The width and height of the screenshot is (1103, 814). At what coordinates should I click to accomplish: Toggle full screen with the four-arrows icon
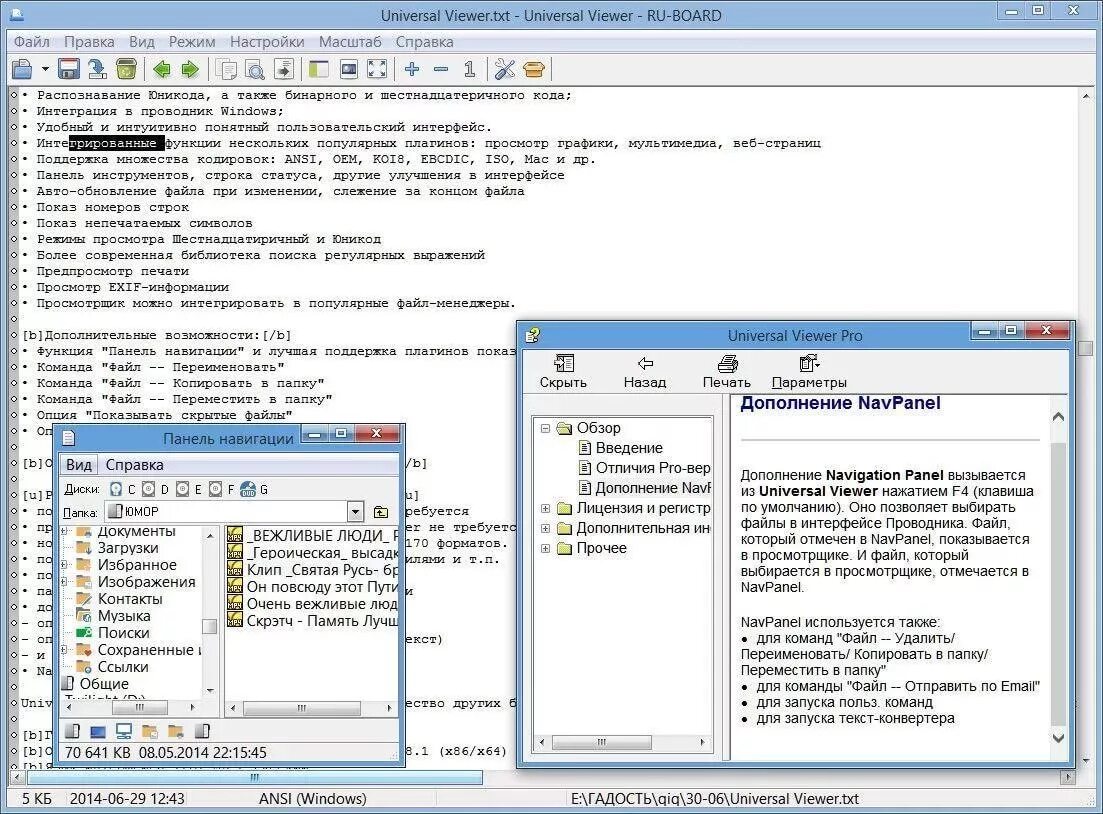[377, 69]
